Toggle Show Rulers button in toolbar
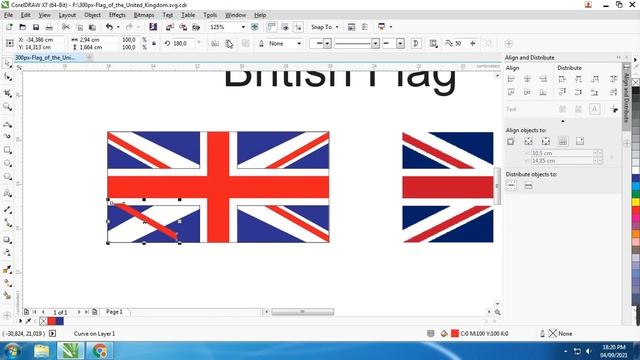 click(271, 27)
